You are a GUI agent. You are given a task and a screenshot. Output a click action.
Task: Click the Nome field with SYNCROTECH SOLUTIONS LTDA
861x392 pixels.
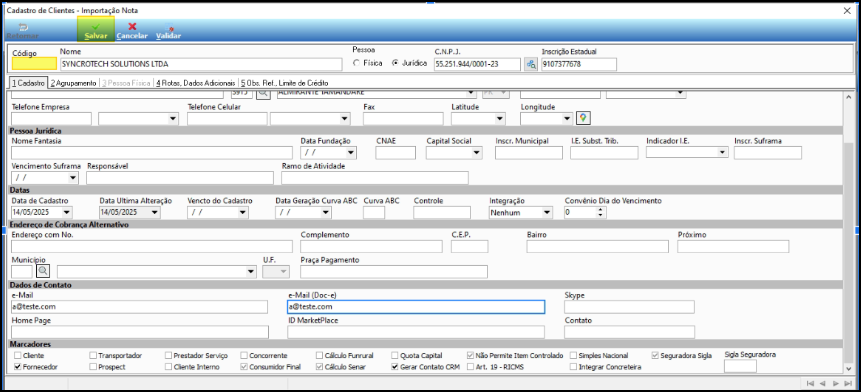click(200, 64)
